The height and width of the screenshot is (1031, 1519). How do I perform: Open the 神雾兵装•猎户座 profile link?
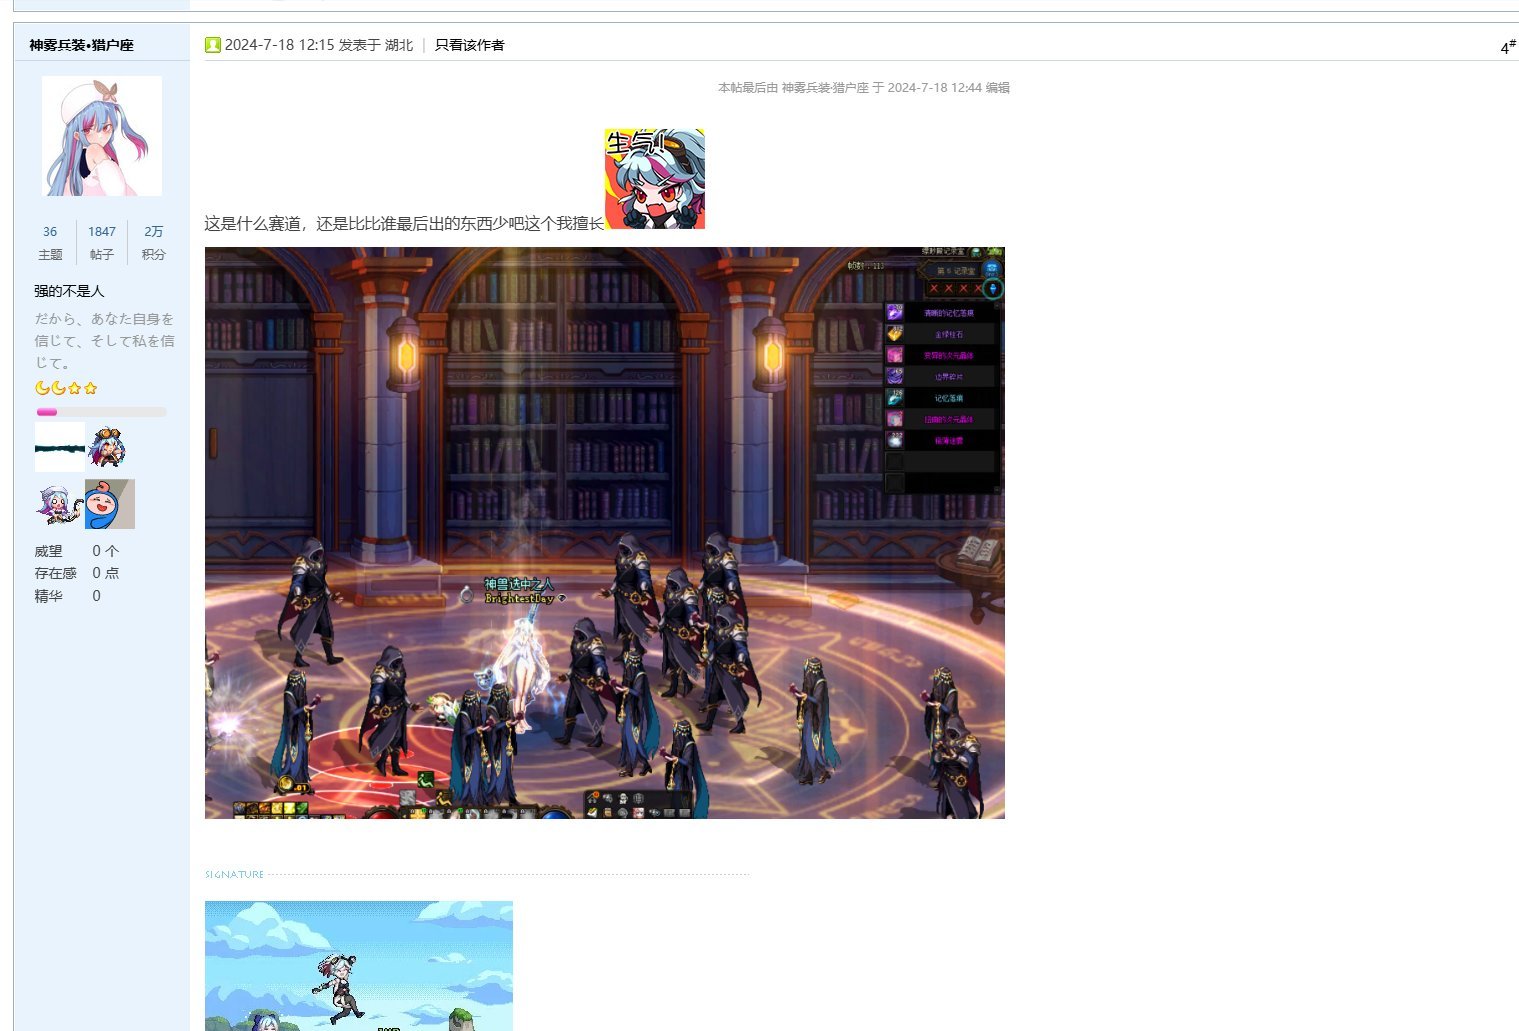pyautogui.click(x=80, y=45)
